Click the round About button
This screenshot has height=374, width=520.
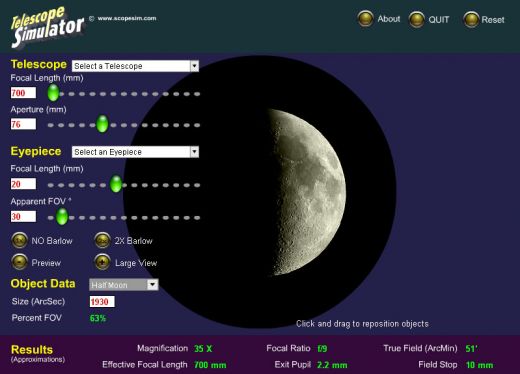(365, 18)
